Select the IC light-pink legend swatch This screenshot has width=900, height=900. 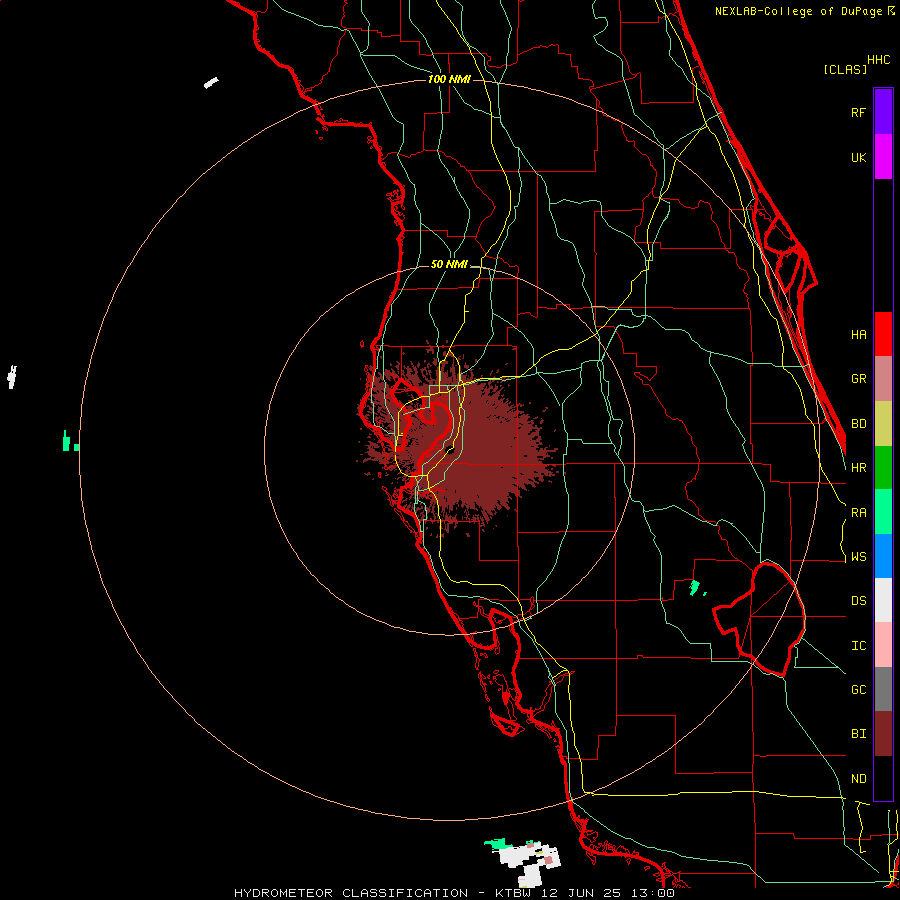[x=883, y=645]
